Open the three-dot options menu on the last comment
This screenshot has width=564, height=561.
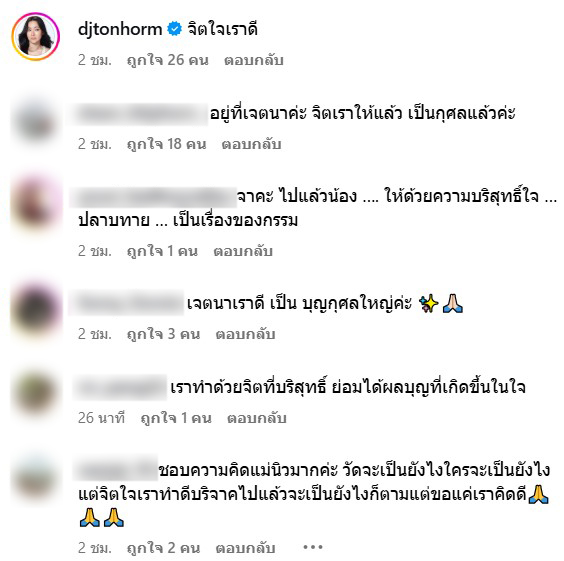click(313, 547)
